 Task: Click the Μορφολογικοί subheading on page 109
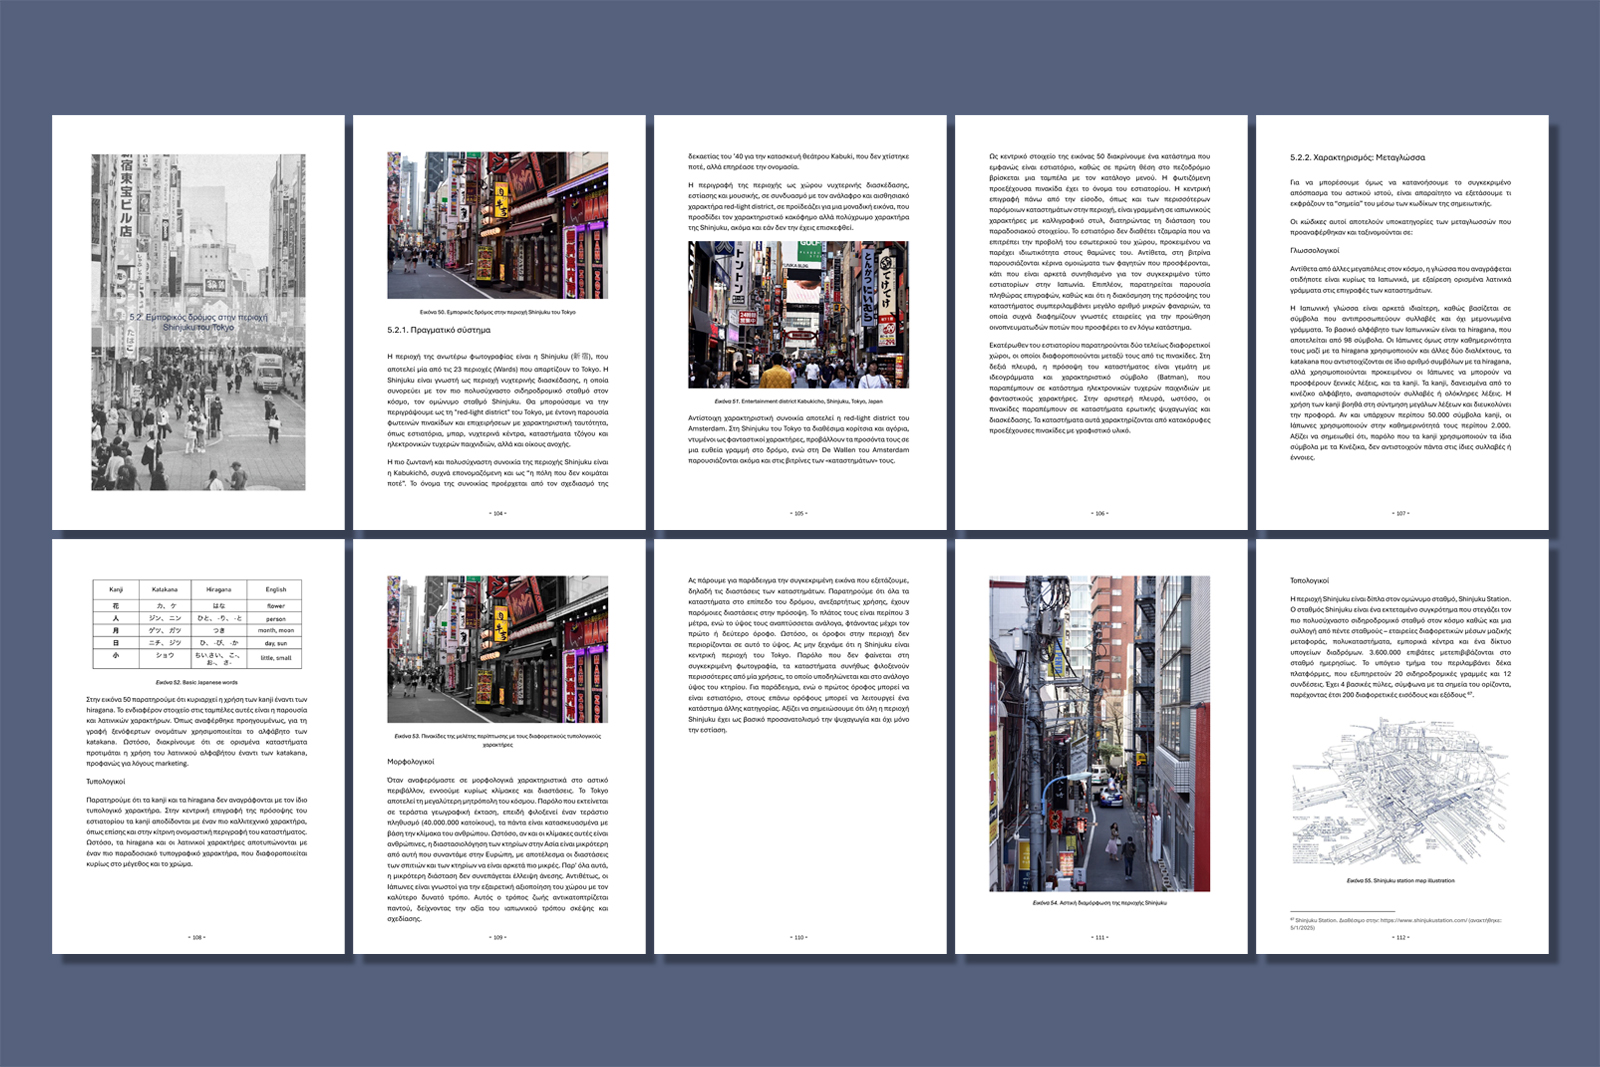tap(411, 762)
